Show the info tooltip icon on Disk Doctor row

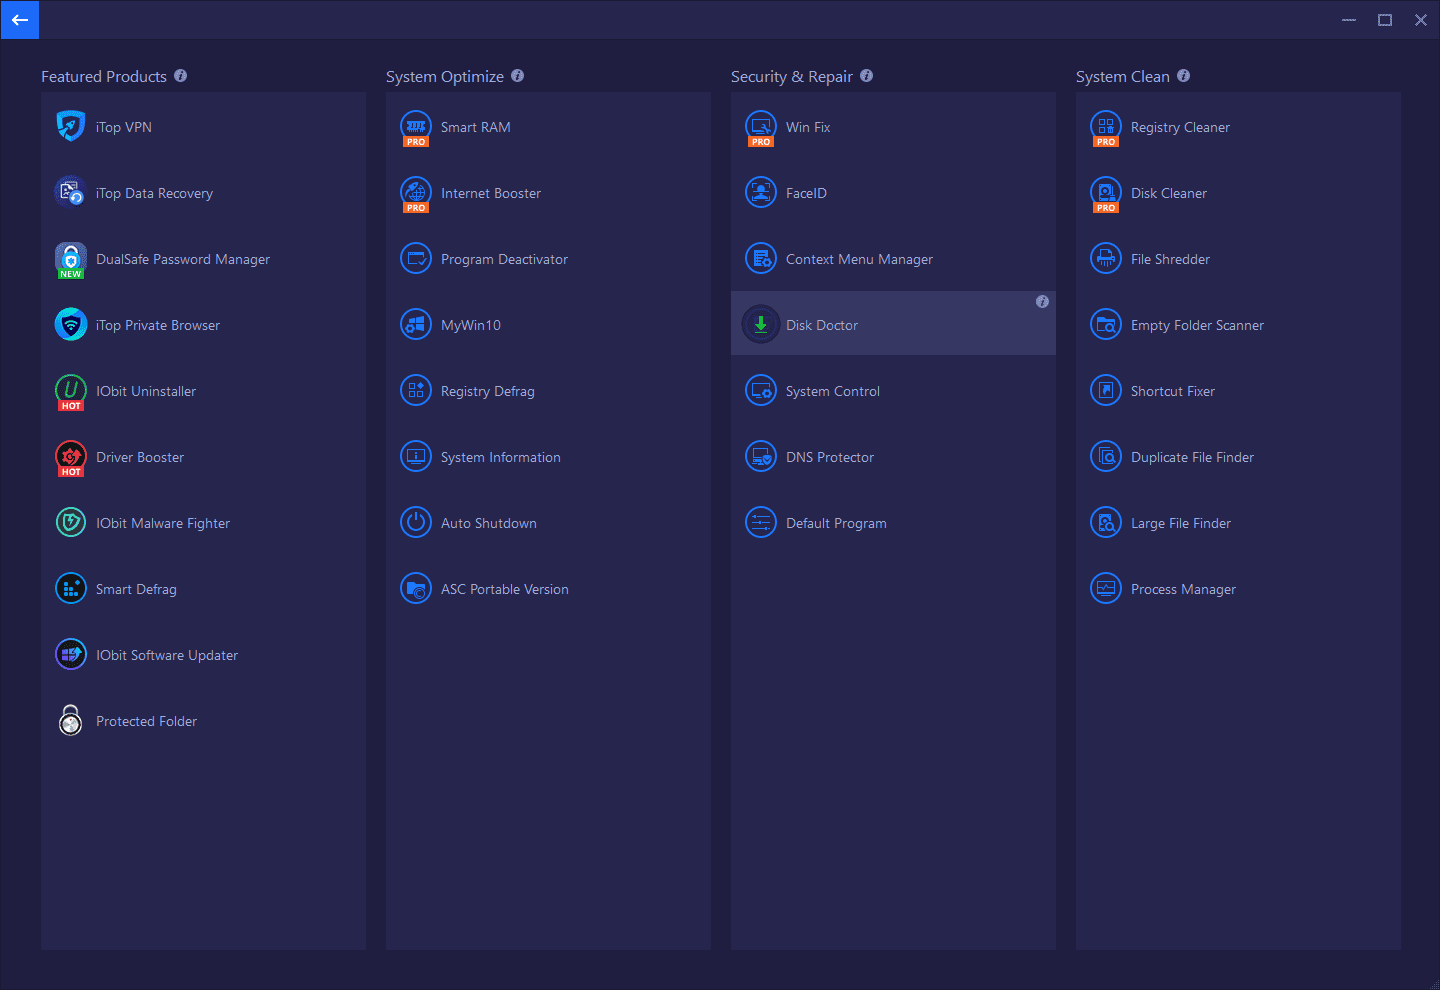pos(1042,302)
